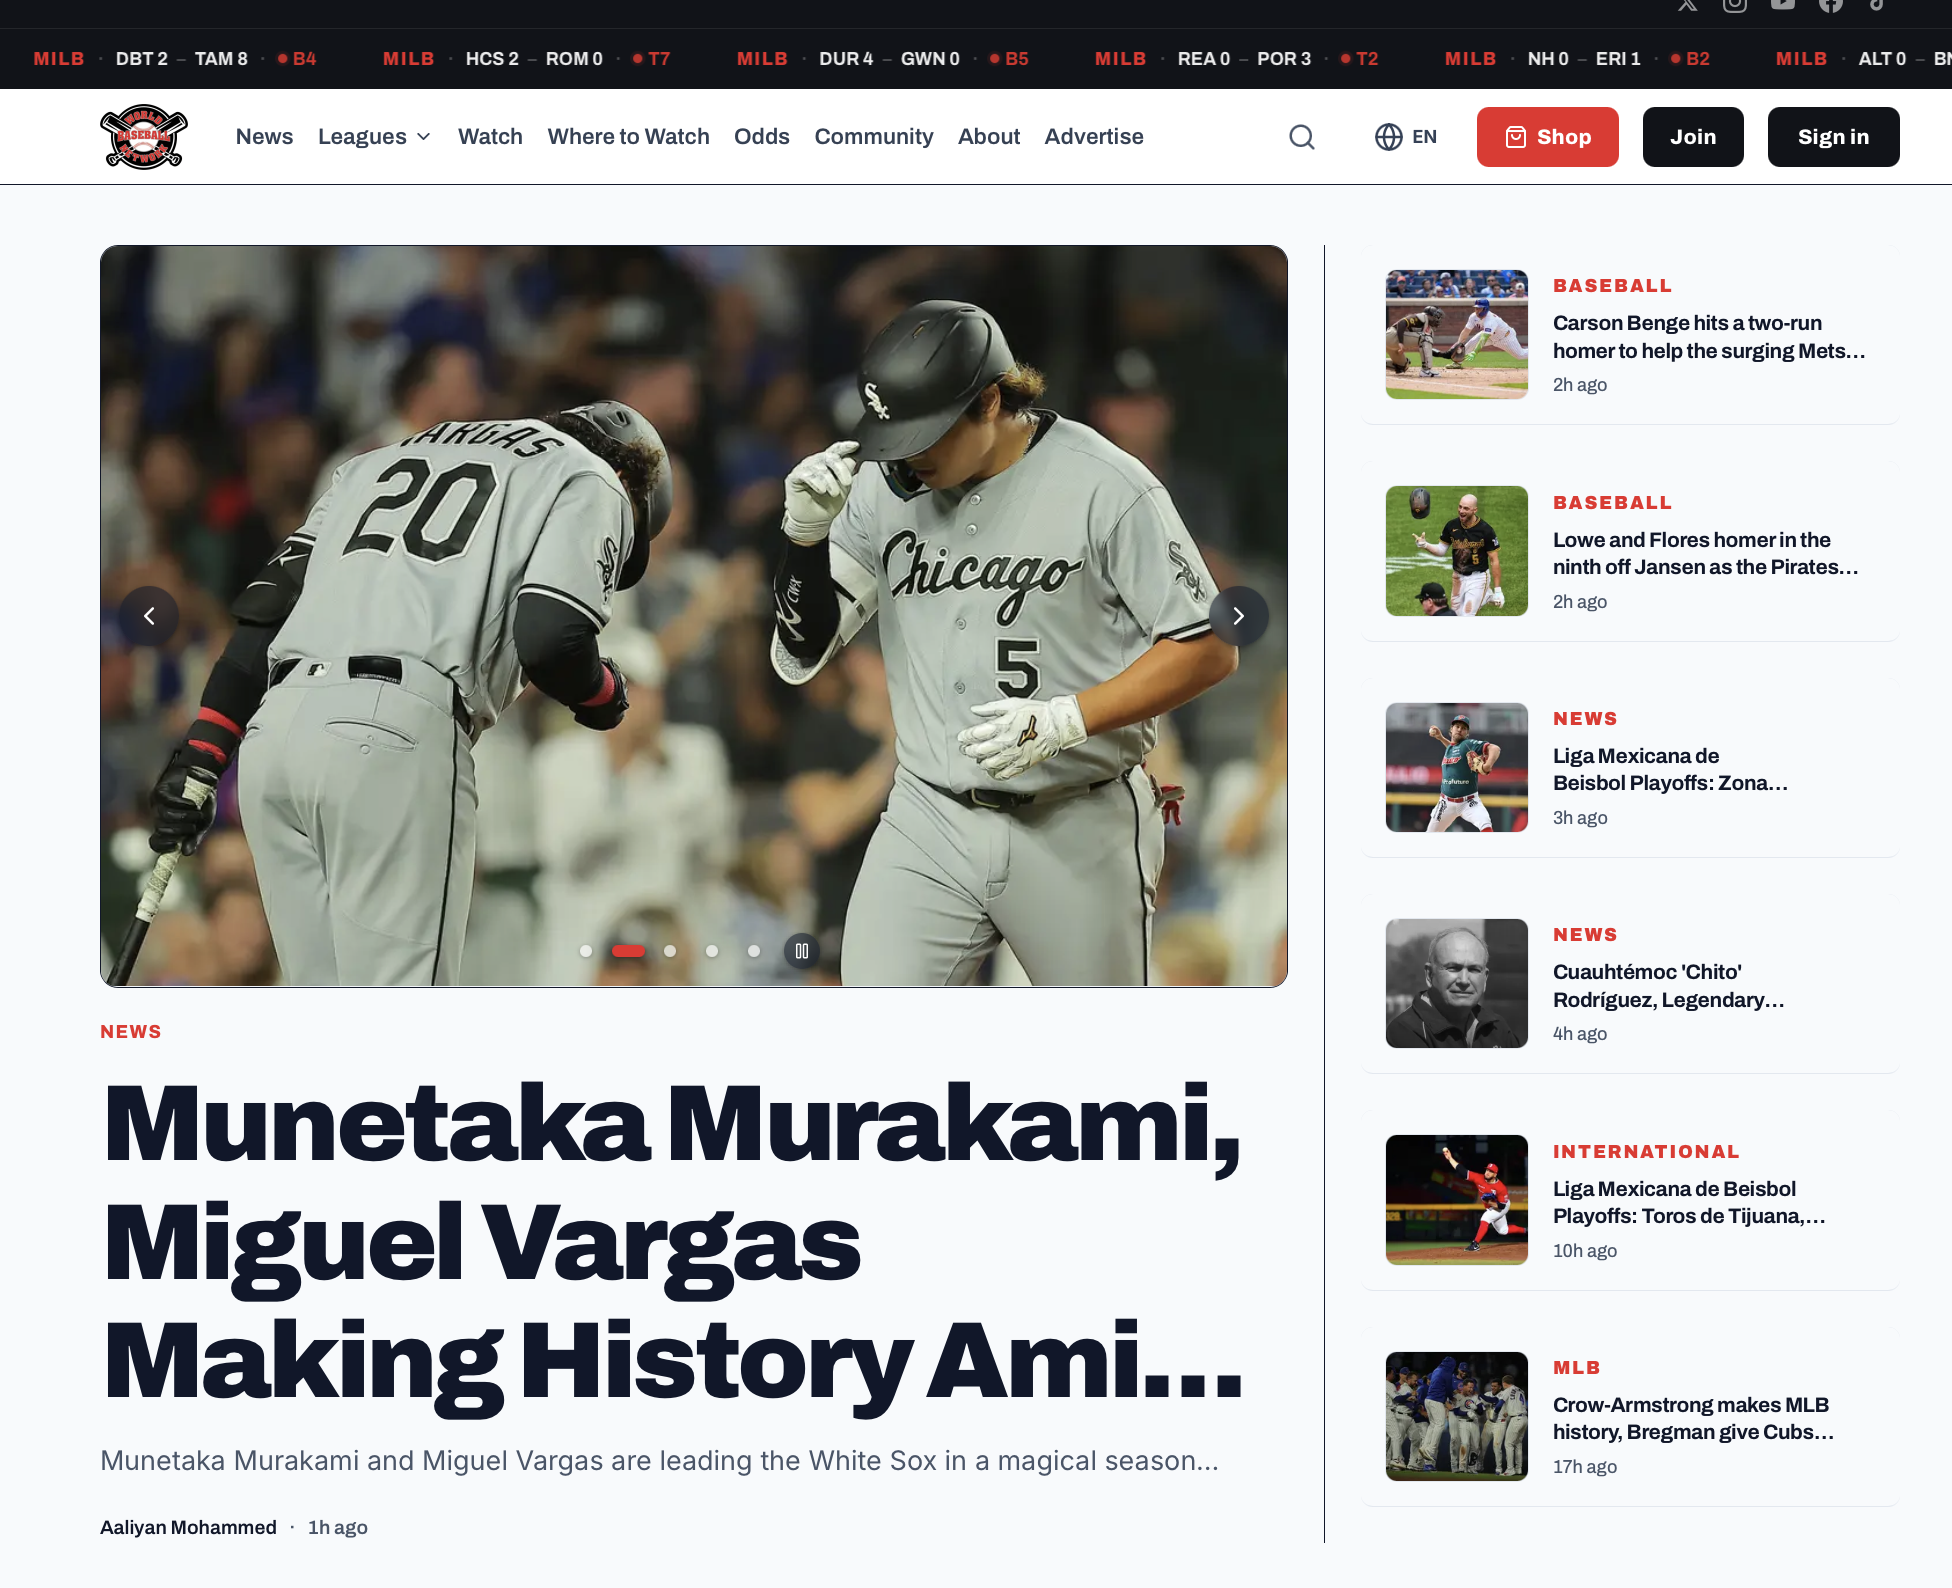Open the YouTube social icon

(1783, 4)
